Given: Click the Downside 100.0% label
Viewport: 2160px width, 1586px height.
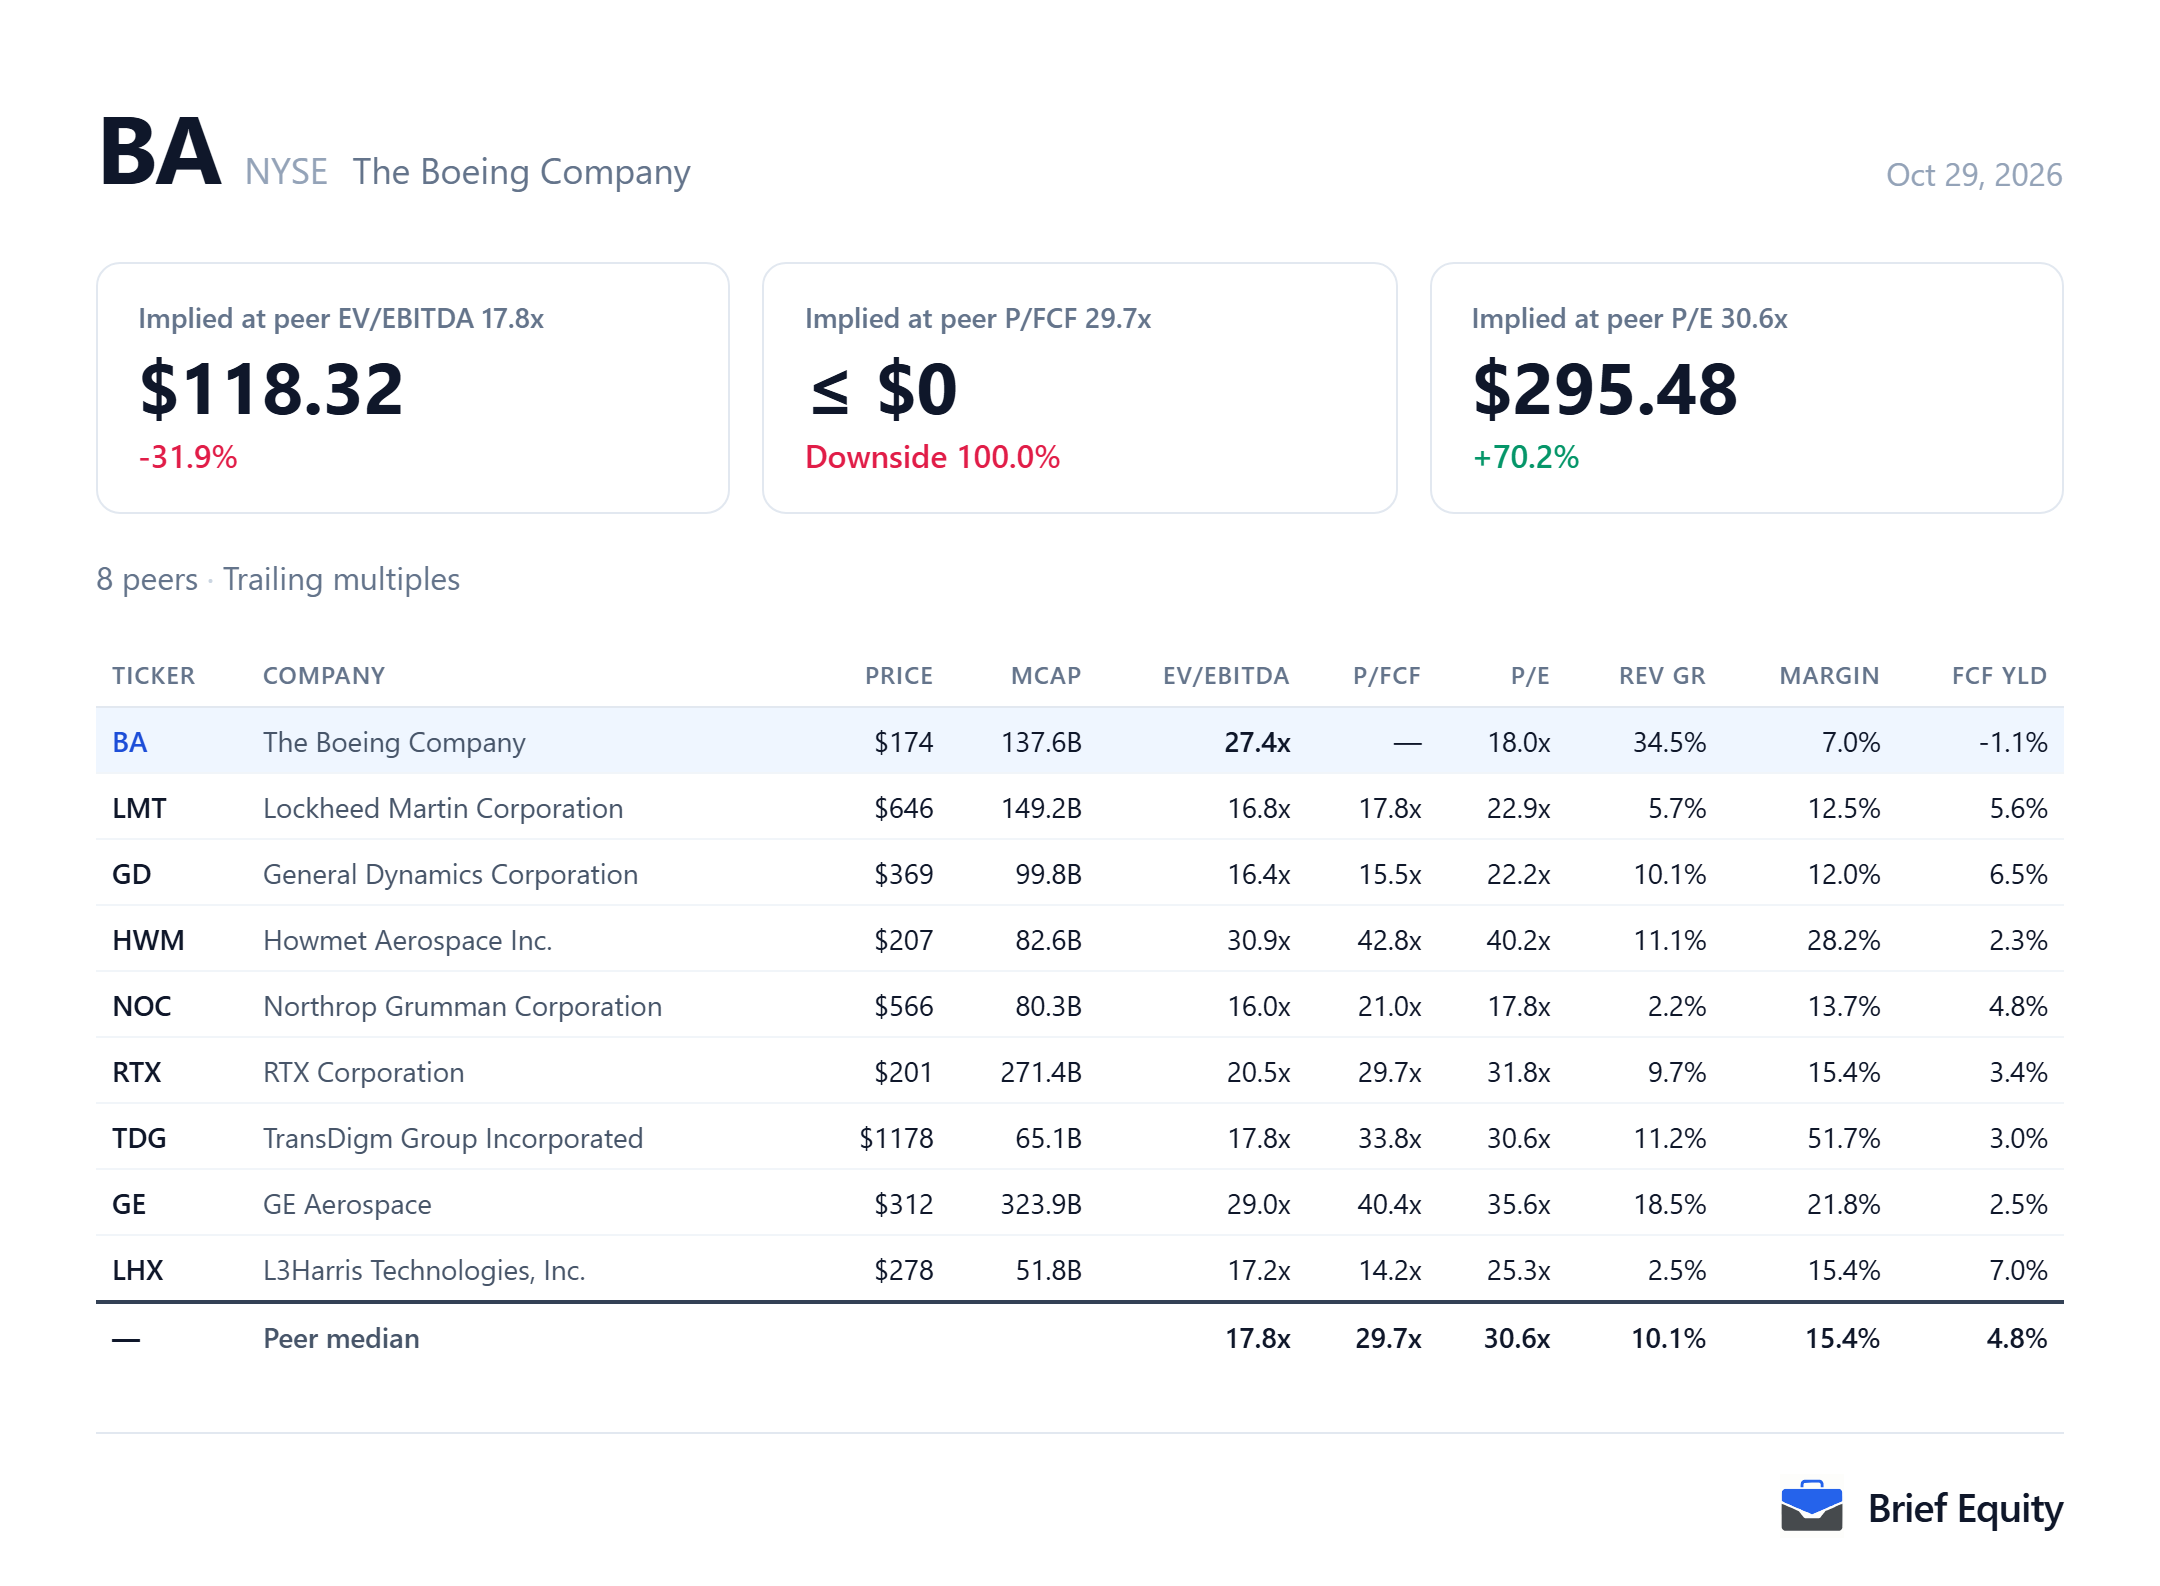Looking at the screenshot, I should [932, 457].
